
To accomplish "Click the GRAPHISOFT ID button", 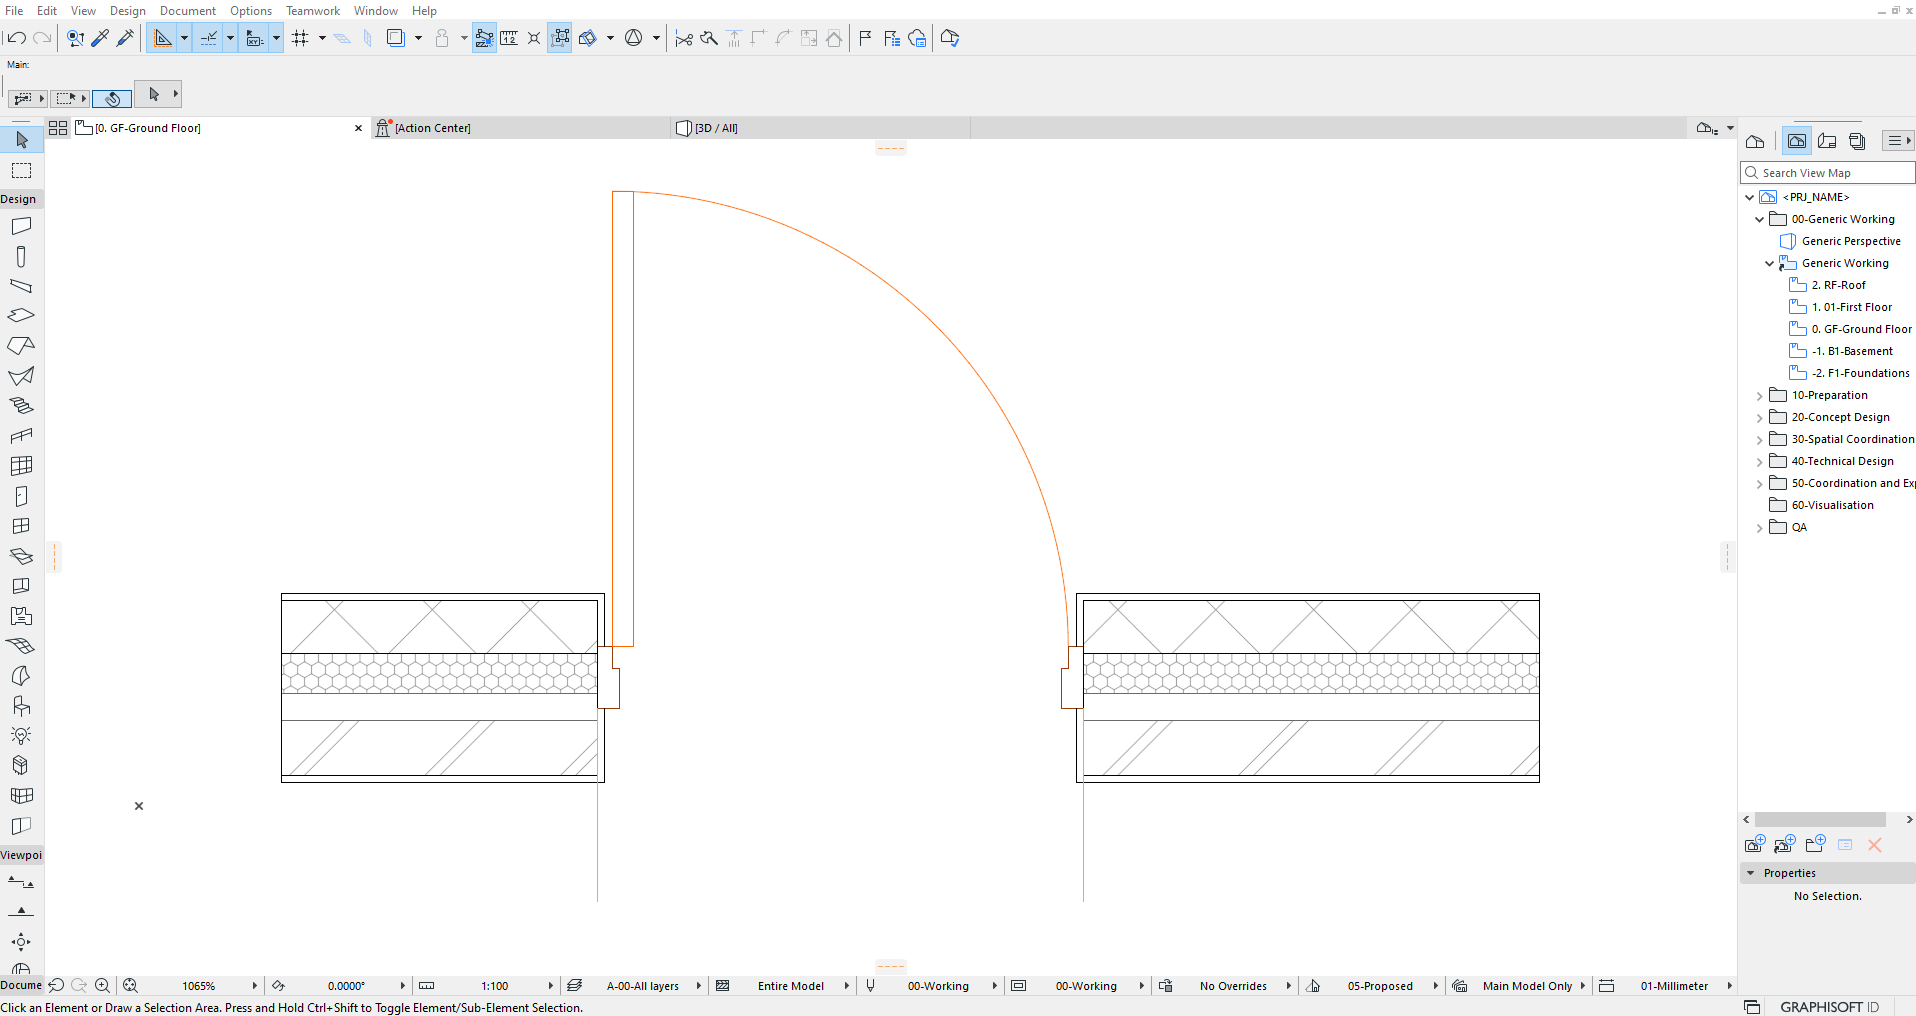I will click(1829, 1007).
